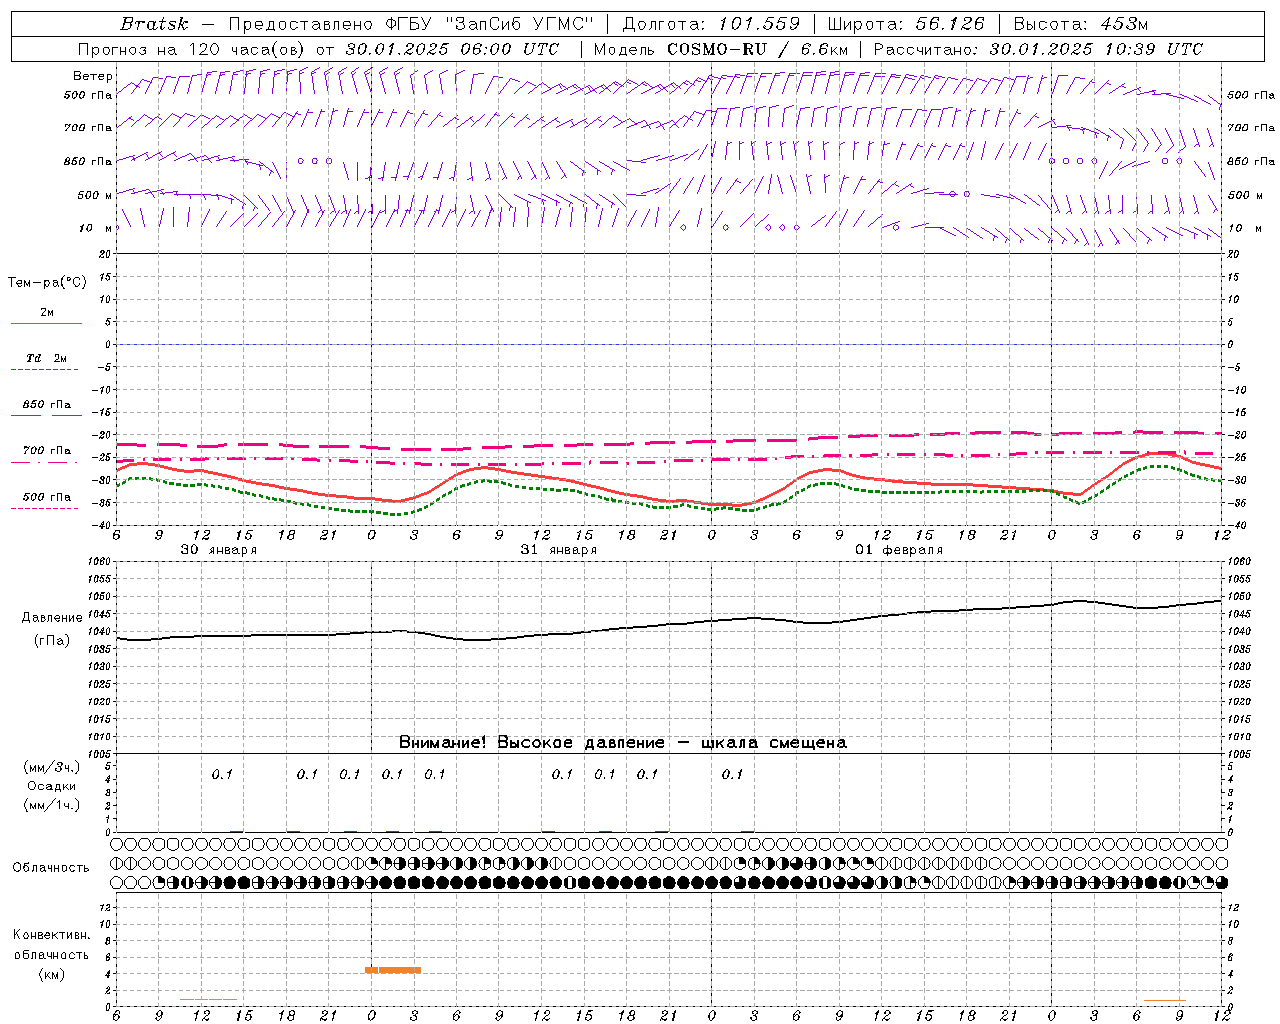Screen dimensions: 1280x1024
Task: Click the "Bratsk" station name in header
Action: click(x=154, y=24)
